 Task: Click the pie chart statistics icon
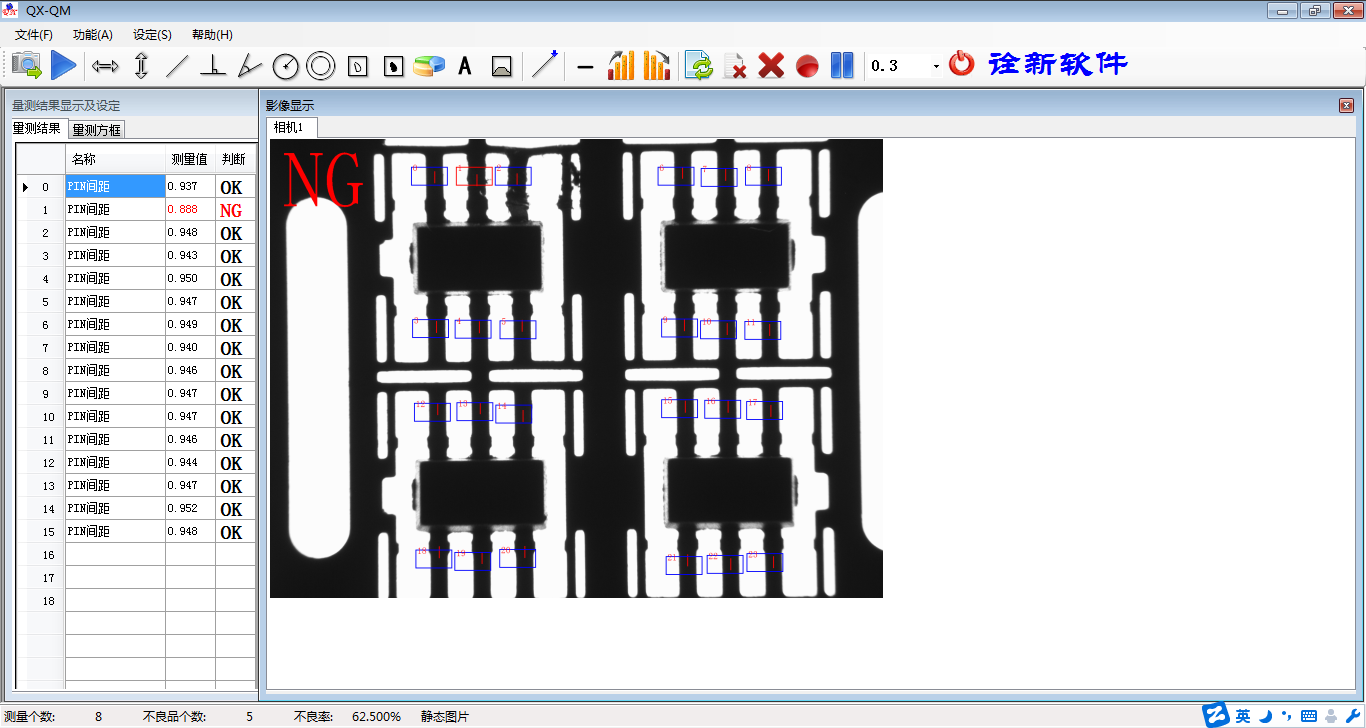pos(429,66)
